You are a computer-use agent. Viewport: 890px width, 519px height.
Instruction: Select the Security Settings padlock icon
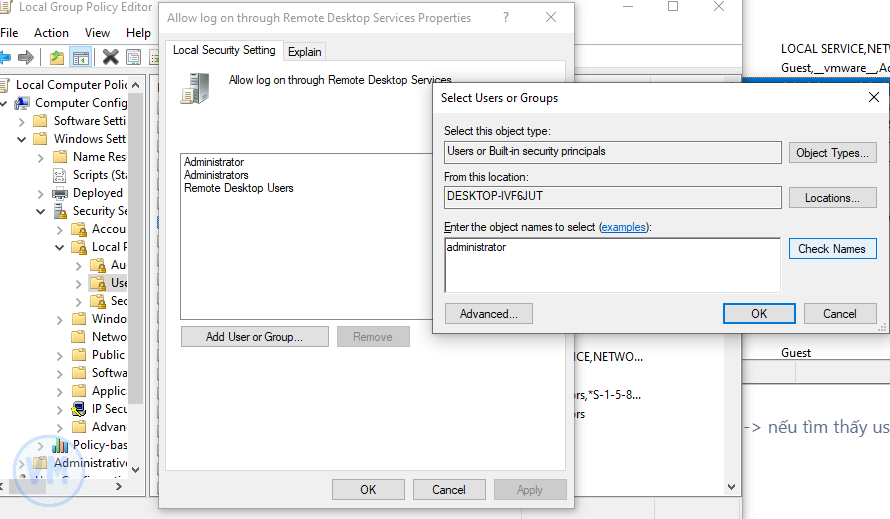click(x=60, y=211)
